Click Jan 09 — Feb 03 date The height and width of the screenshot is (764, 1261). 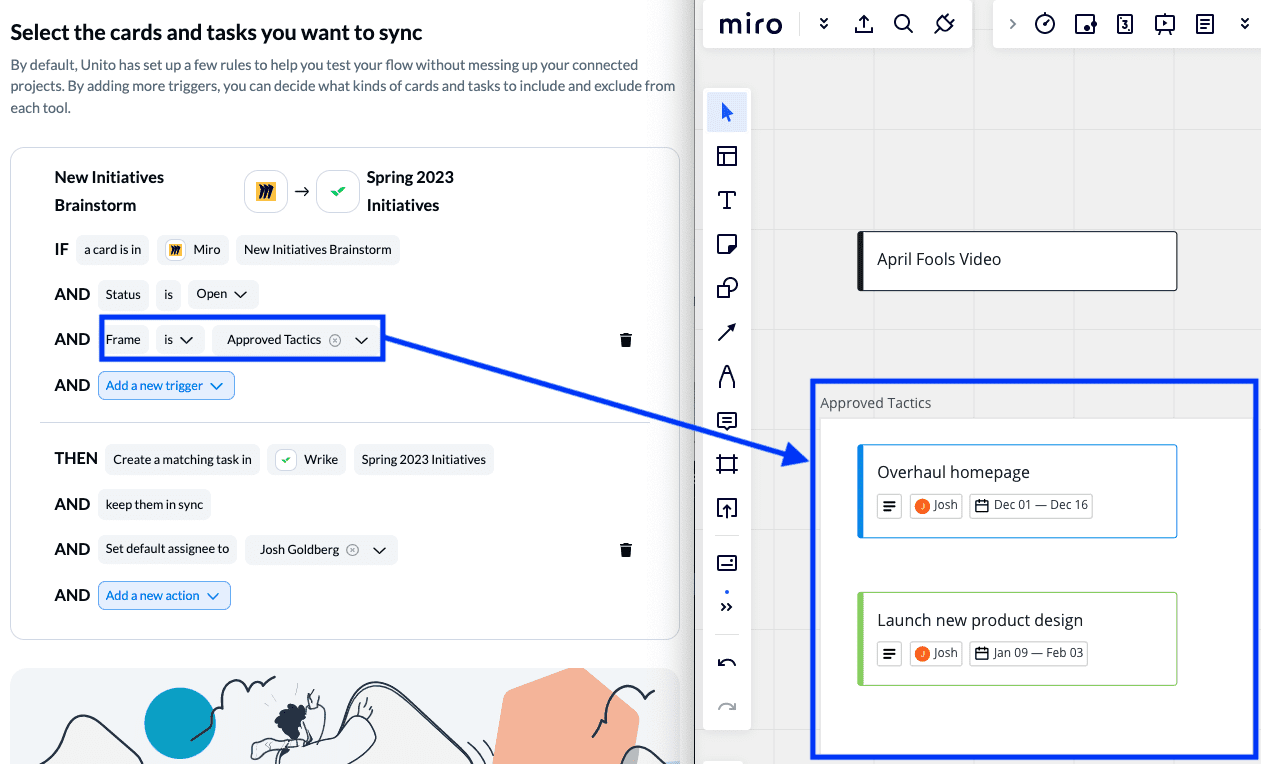click(x=1028, y=654)
